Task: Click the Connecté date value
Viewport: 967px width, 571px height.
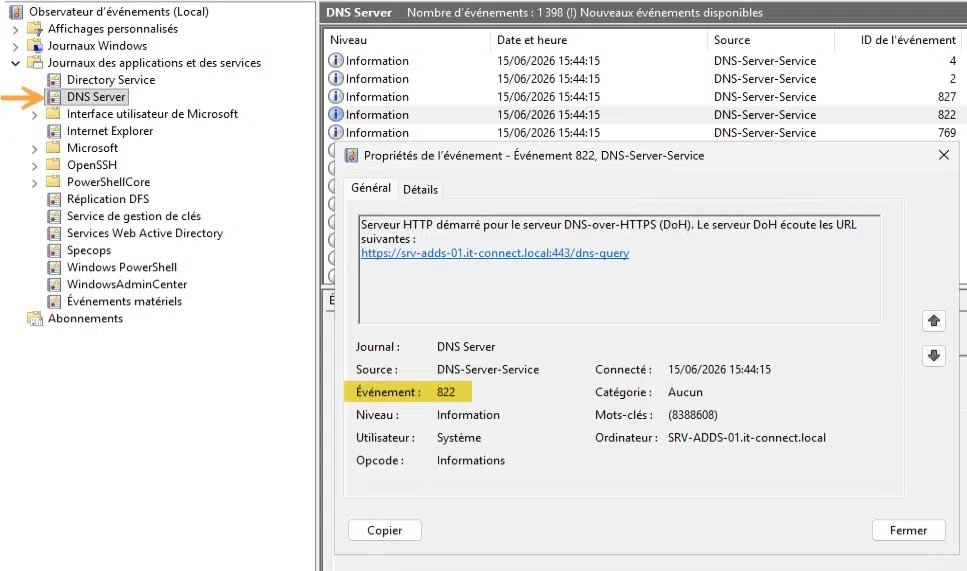Action: tap(719, 369)
